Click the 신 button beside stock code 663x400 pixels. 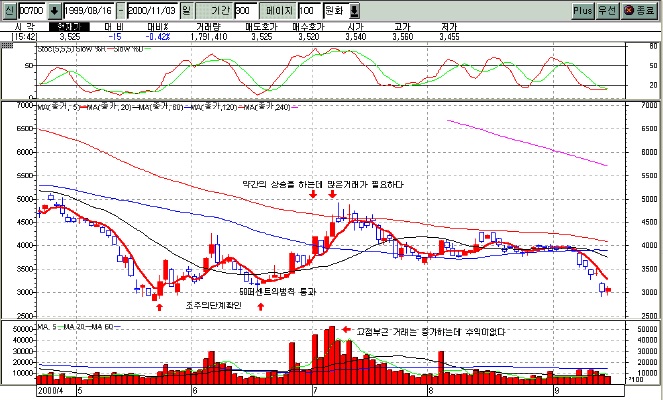tap(10, 11)
